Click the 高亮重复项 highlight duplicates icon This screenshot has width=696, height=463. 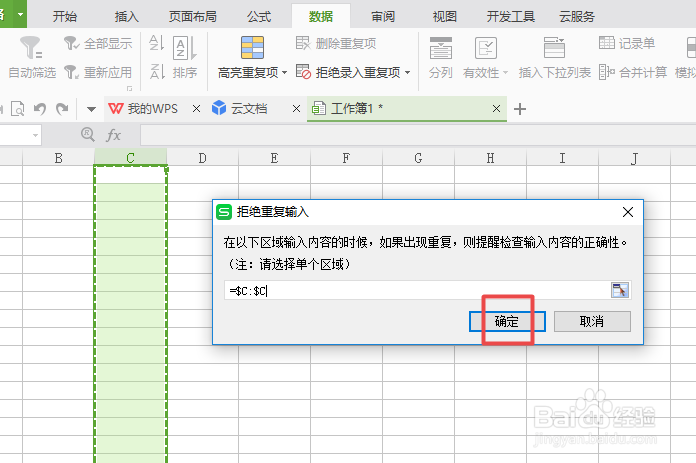[252, 47]
